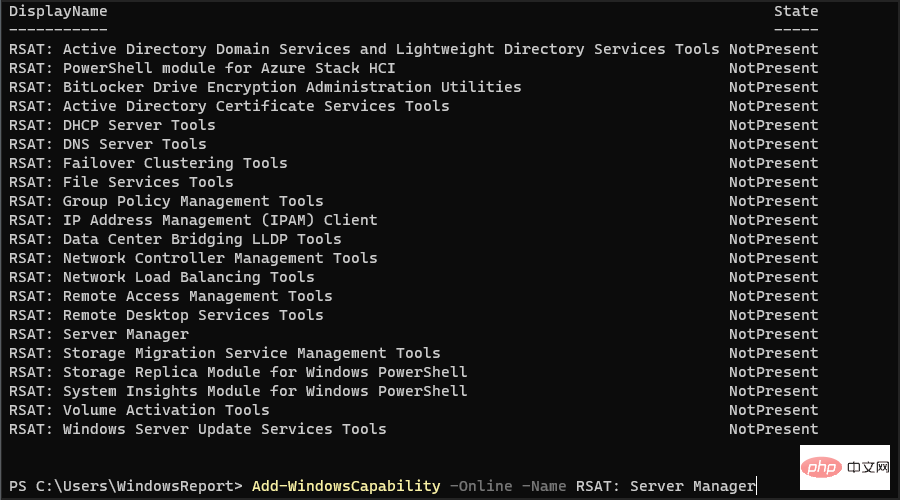
Task: Select the RSAT: DHCP Server Tools line
Action: click(413, 125)
